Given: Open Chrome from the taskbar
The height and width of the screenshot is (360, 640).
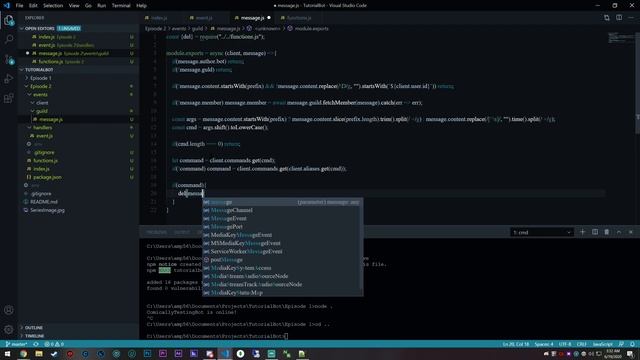Looking at the screenshot, I should point(23,354).
